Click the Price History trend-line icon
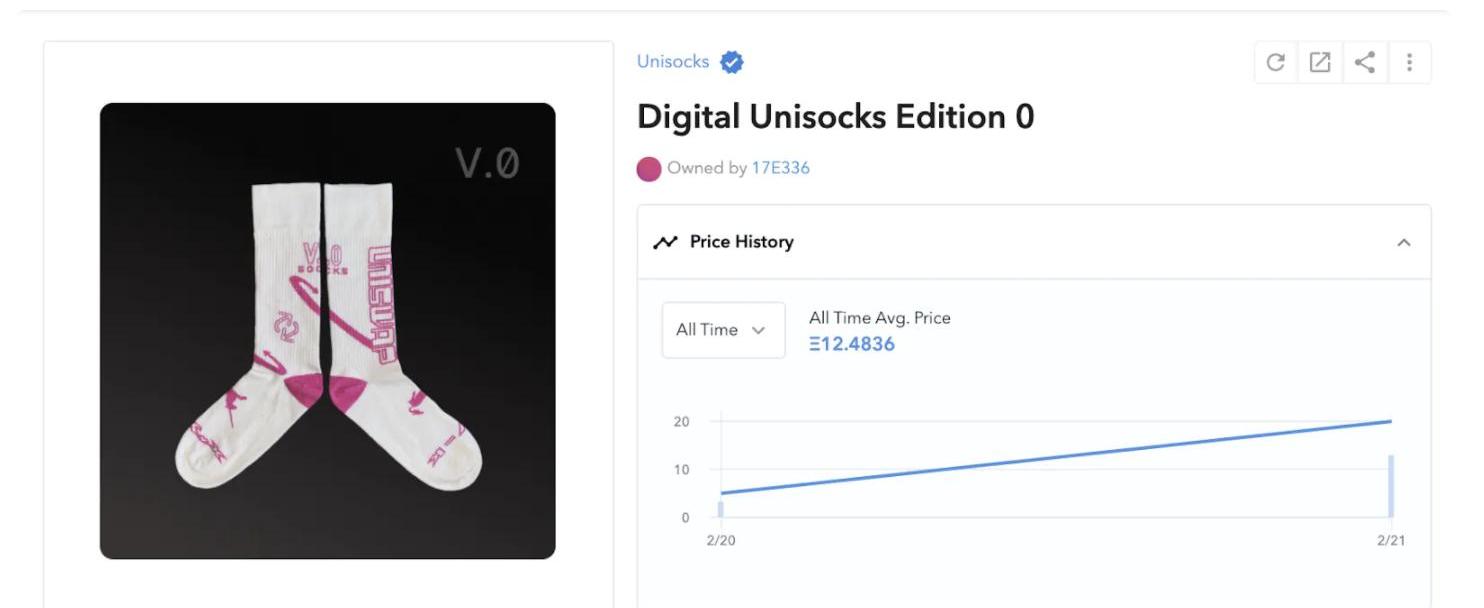The width and height of the screenshot is (1484, 608). click(x=665, y=242)
